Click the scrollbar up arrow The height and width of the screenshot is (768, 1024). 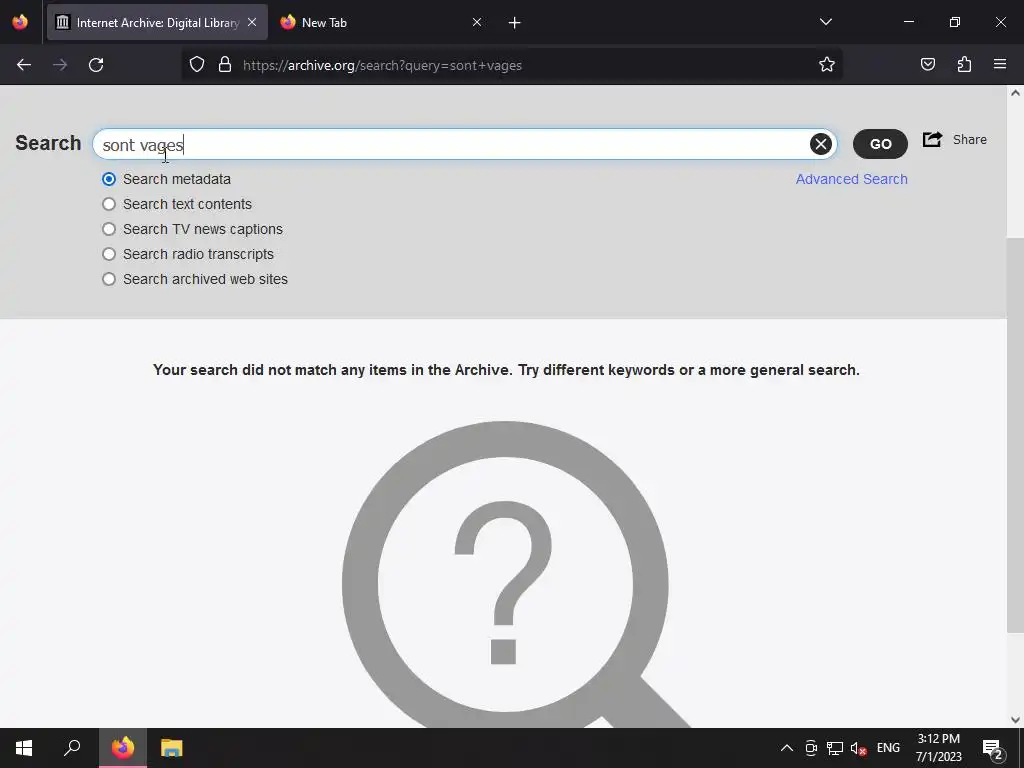(1015, 93)
